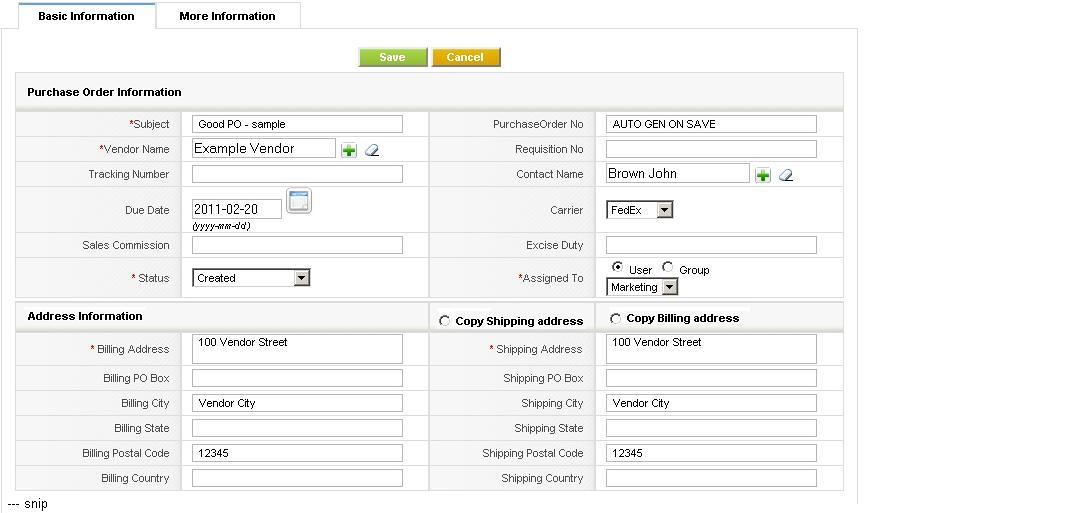This screenshot has height=513, width=1075.
Task: Click the Carrier label
Action: pyautogui.click(x=567, y=210)
